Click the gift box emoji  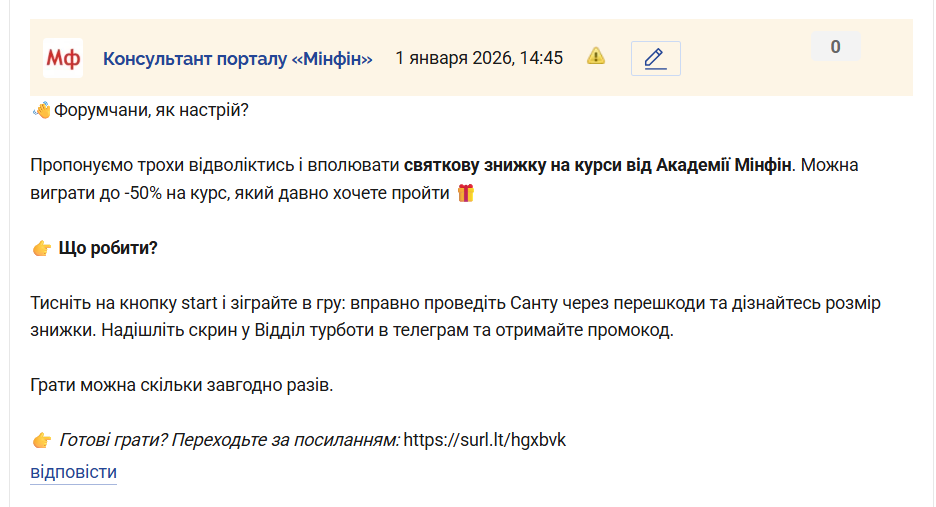[465, 193]
